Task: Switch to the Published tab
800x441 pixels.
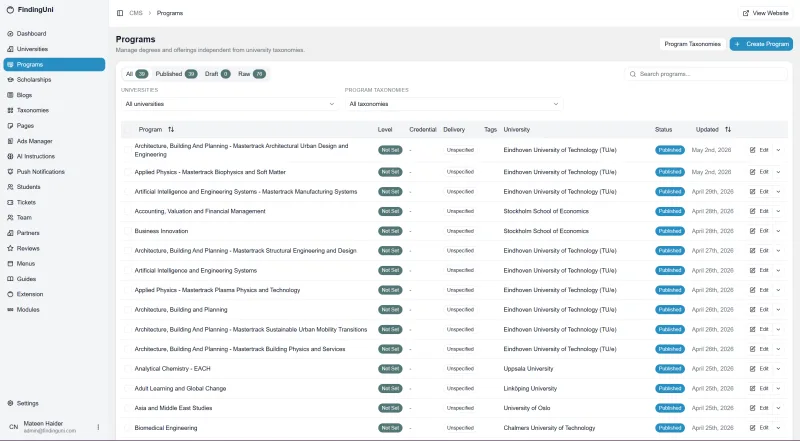Action: (176, 74)
